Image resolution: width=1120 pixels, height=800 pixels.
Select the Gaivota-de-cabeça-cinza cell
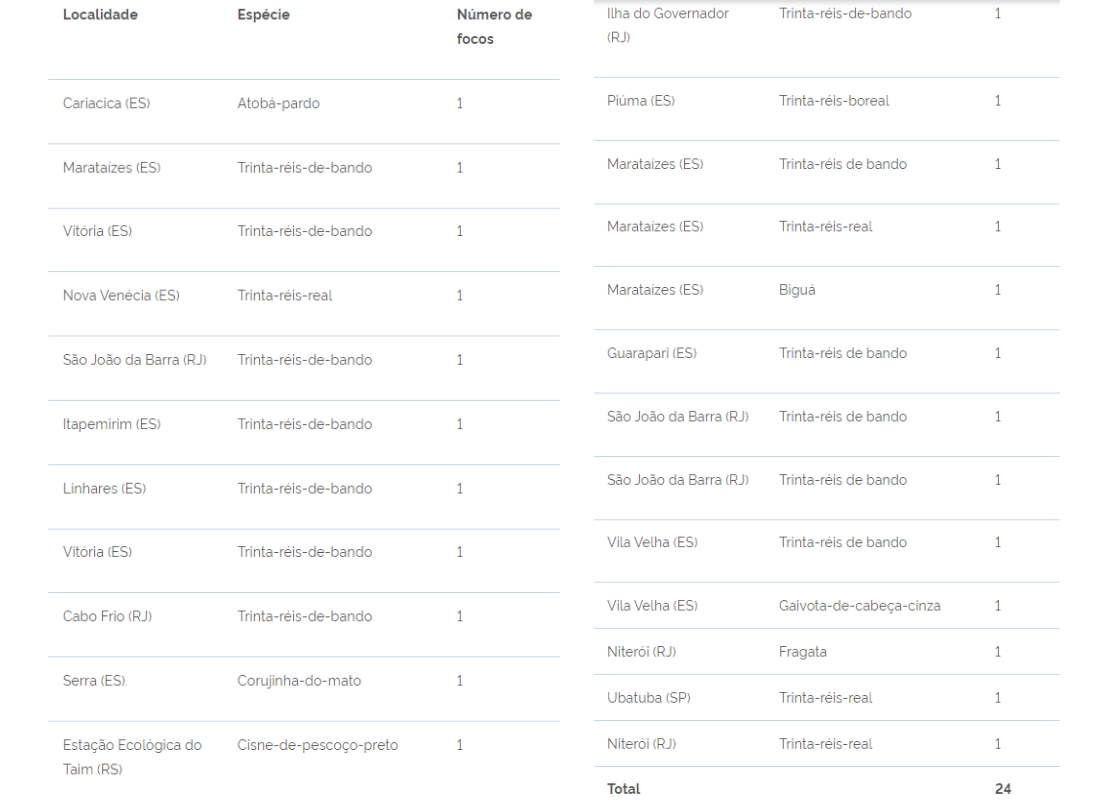point(859,606)
